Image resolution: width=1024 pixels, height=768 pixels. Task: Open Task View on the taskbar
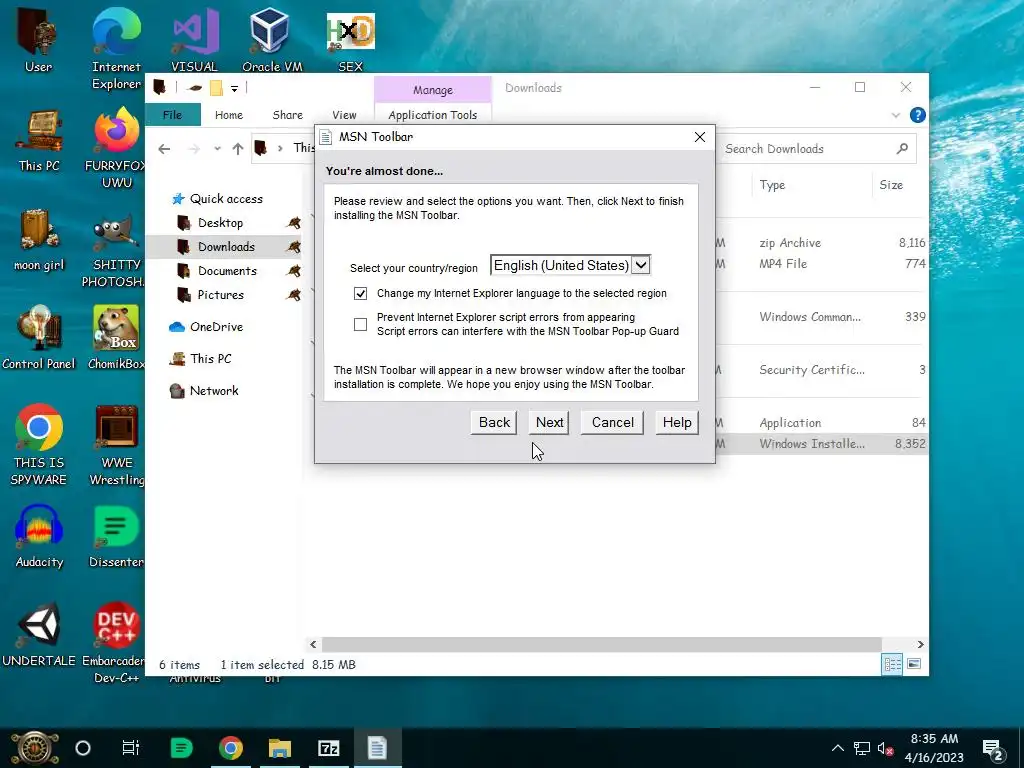pos(131,748)
